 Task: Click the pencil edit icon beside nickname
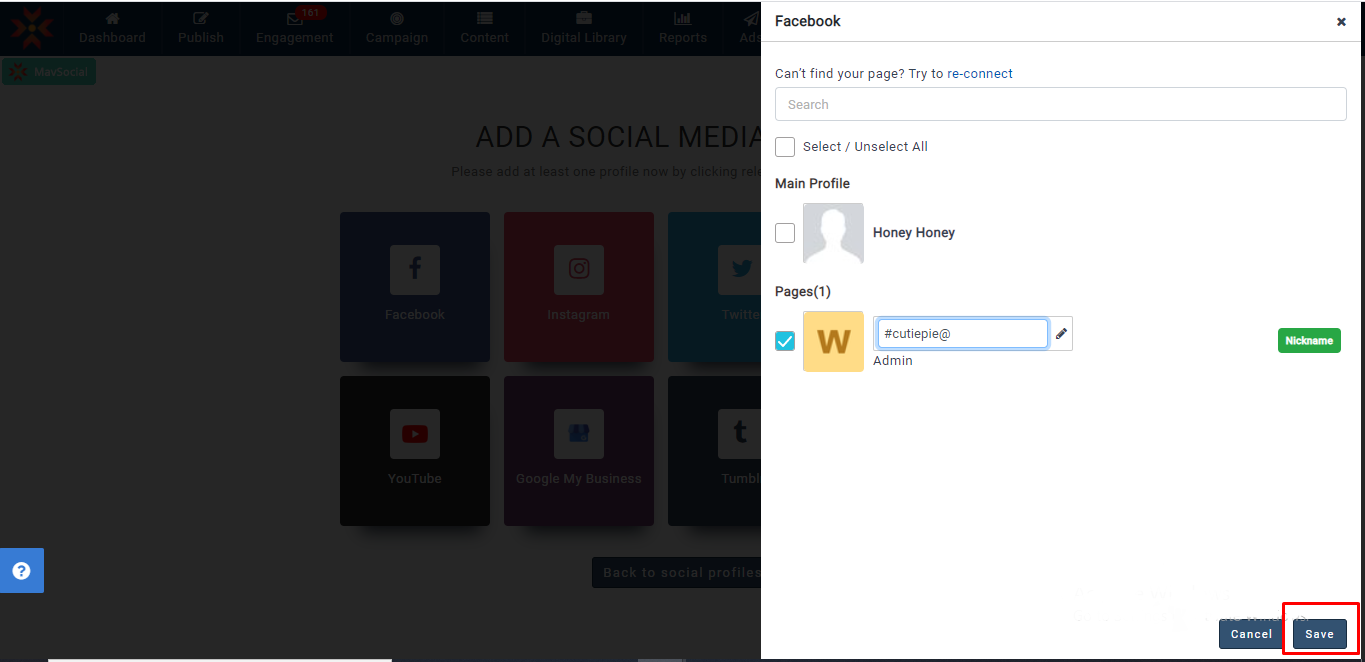[1061, 334]
